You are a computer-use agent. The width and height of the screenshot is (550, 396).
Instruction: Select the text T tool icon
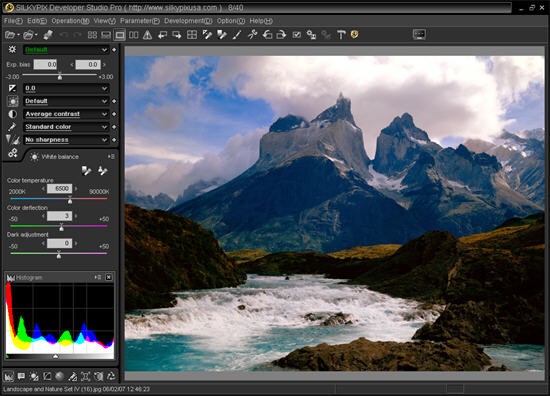(x=341, y=35)
